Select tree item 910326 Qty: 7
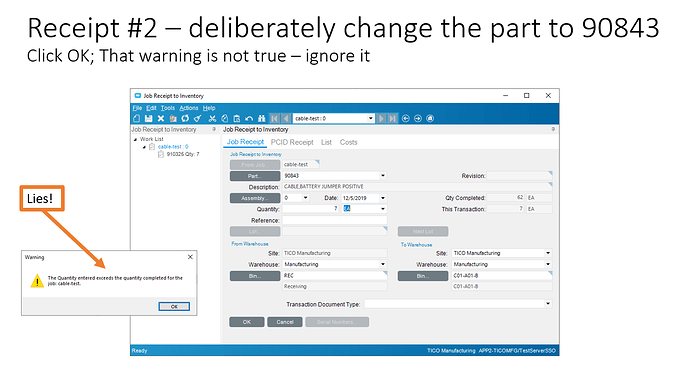Image resolution: width=690 pixels, height=372 pixels. (x=183, y=154)
